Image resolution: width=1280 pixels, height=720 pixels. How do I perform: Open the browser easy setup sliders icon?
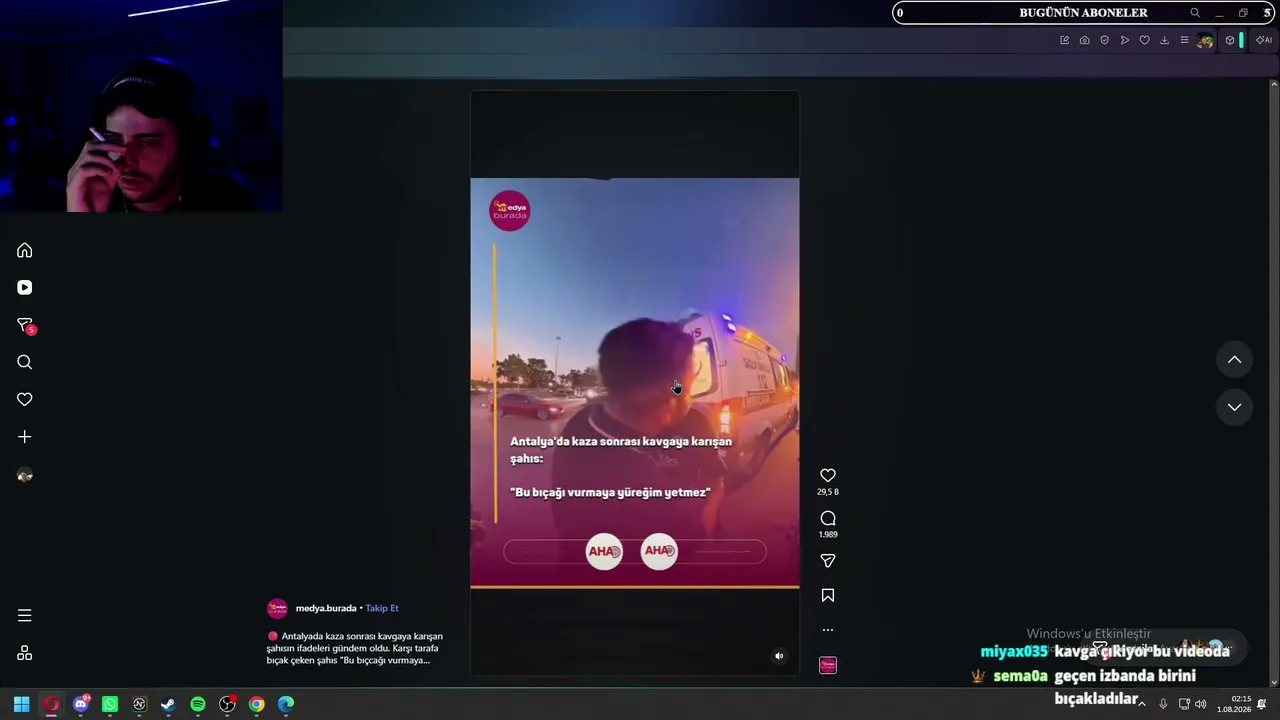point(1184,40)
